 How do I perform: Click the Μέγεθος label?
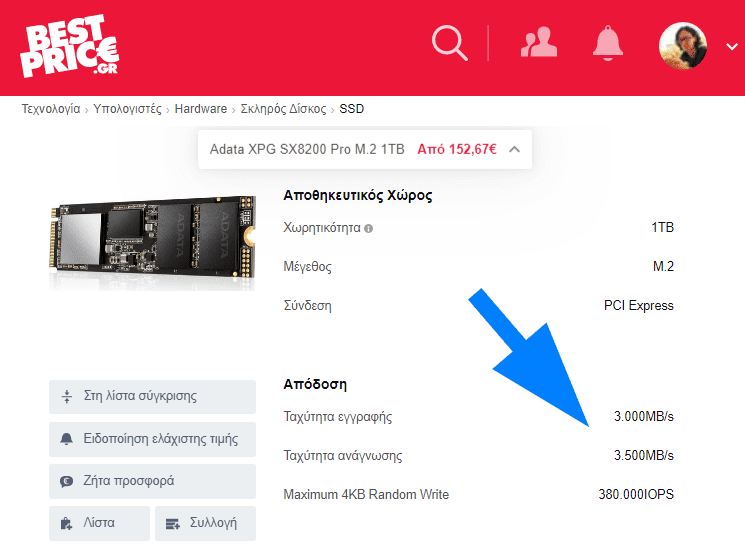307,266
